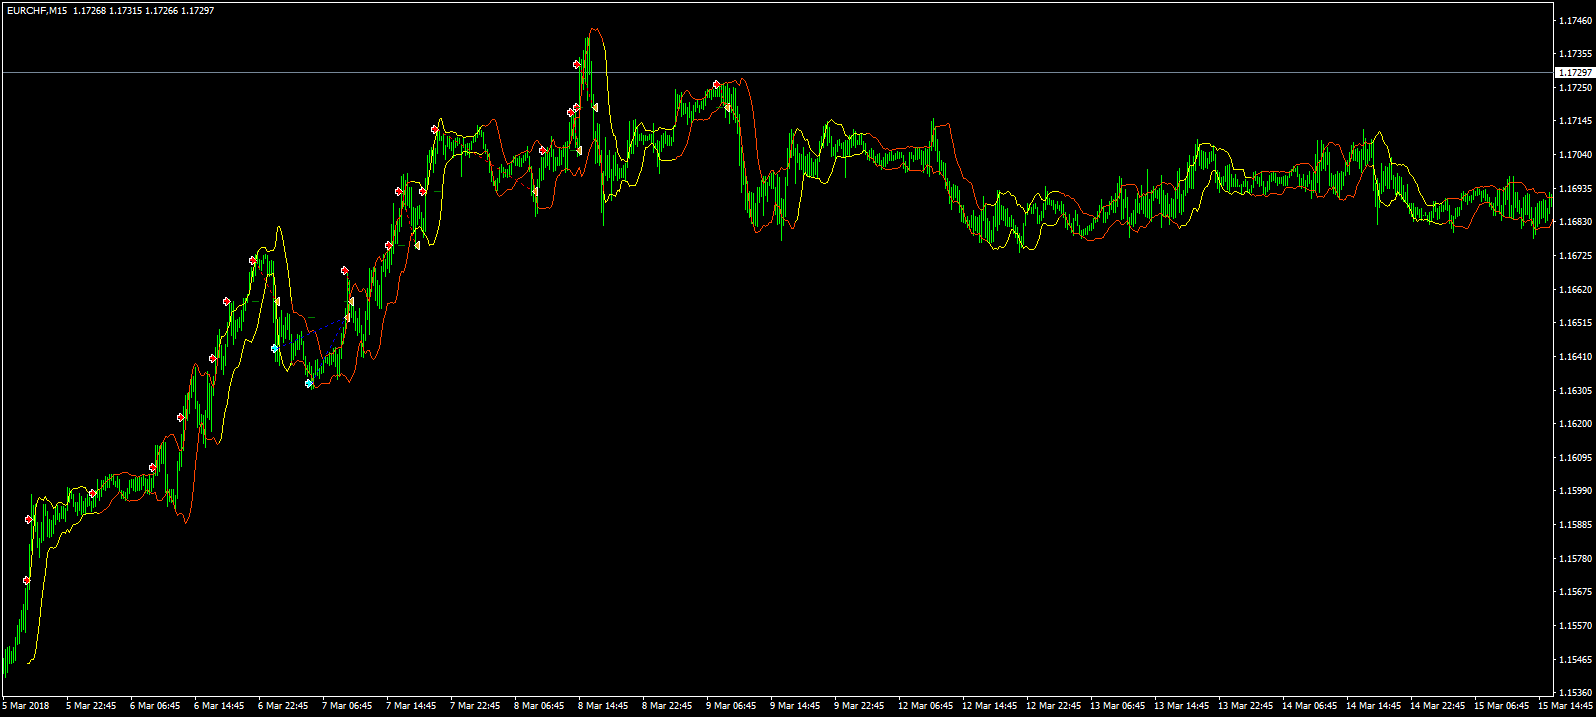1596x717 pixels.
Task: Click the 1.16620 price axis label
Action: coord(1576,290)
